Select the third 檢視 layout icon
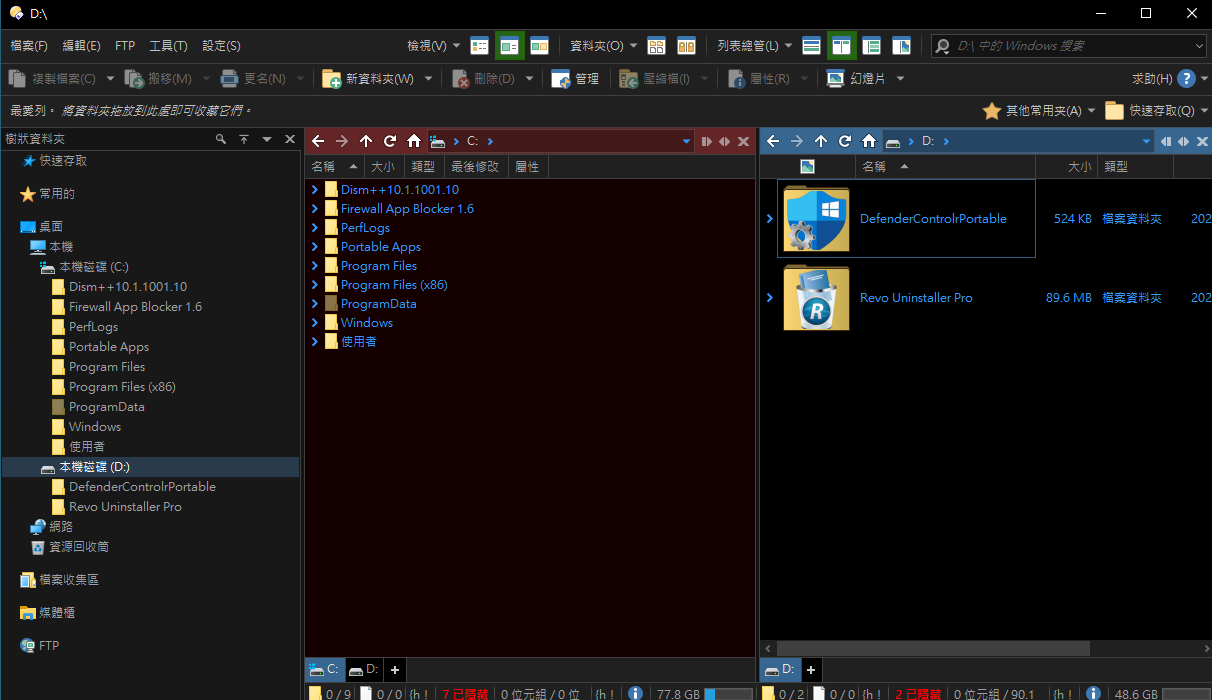The height and width of the screenshot is (700, 1212). click(x=540, y=45)
